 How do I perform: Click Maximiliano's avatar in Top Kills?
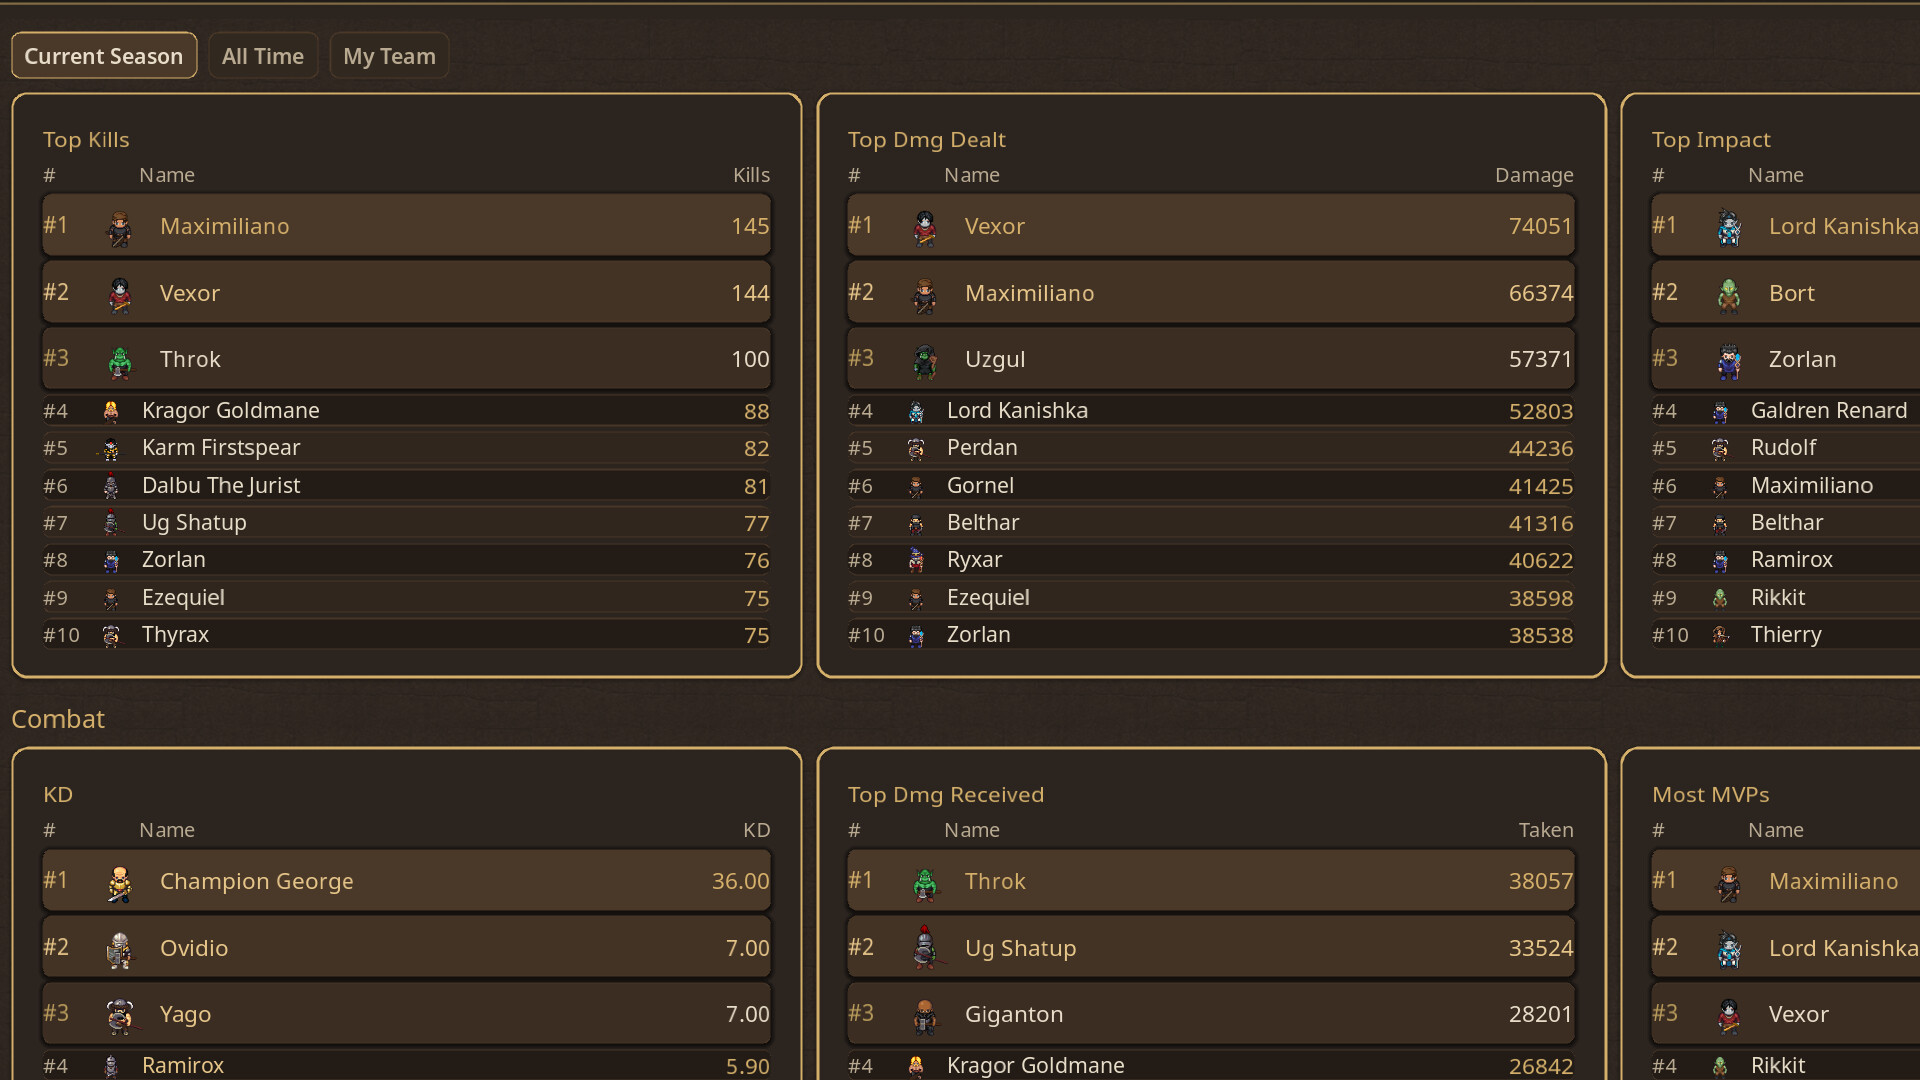pos(120,228)
